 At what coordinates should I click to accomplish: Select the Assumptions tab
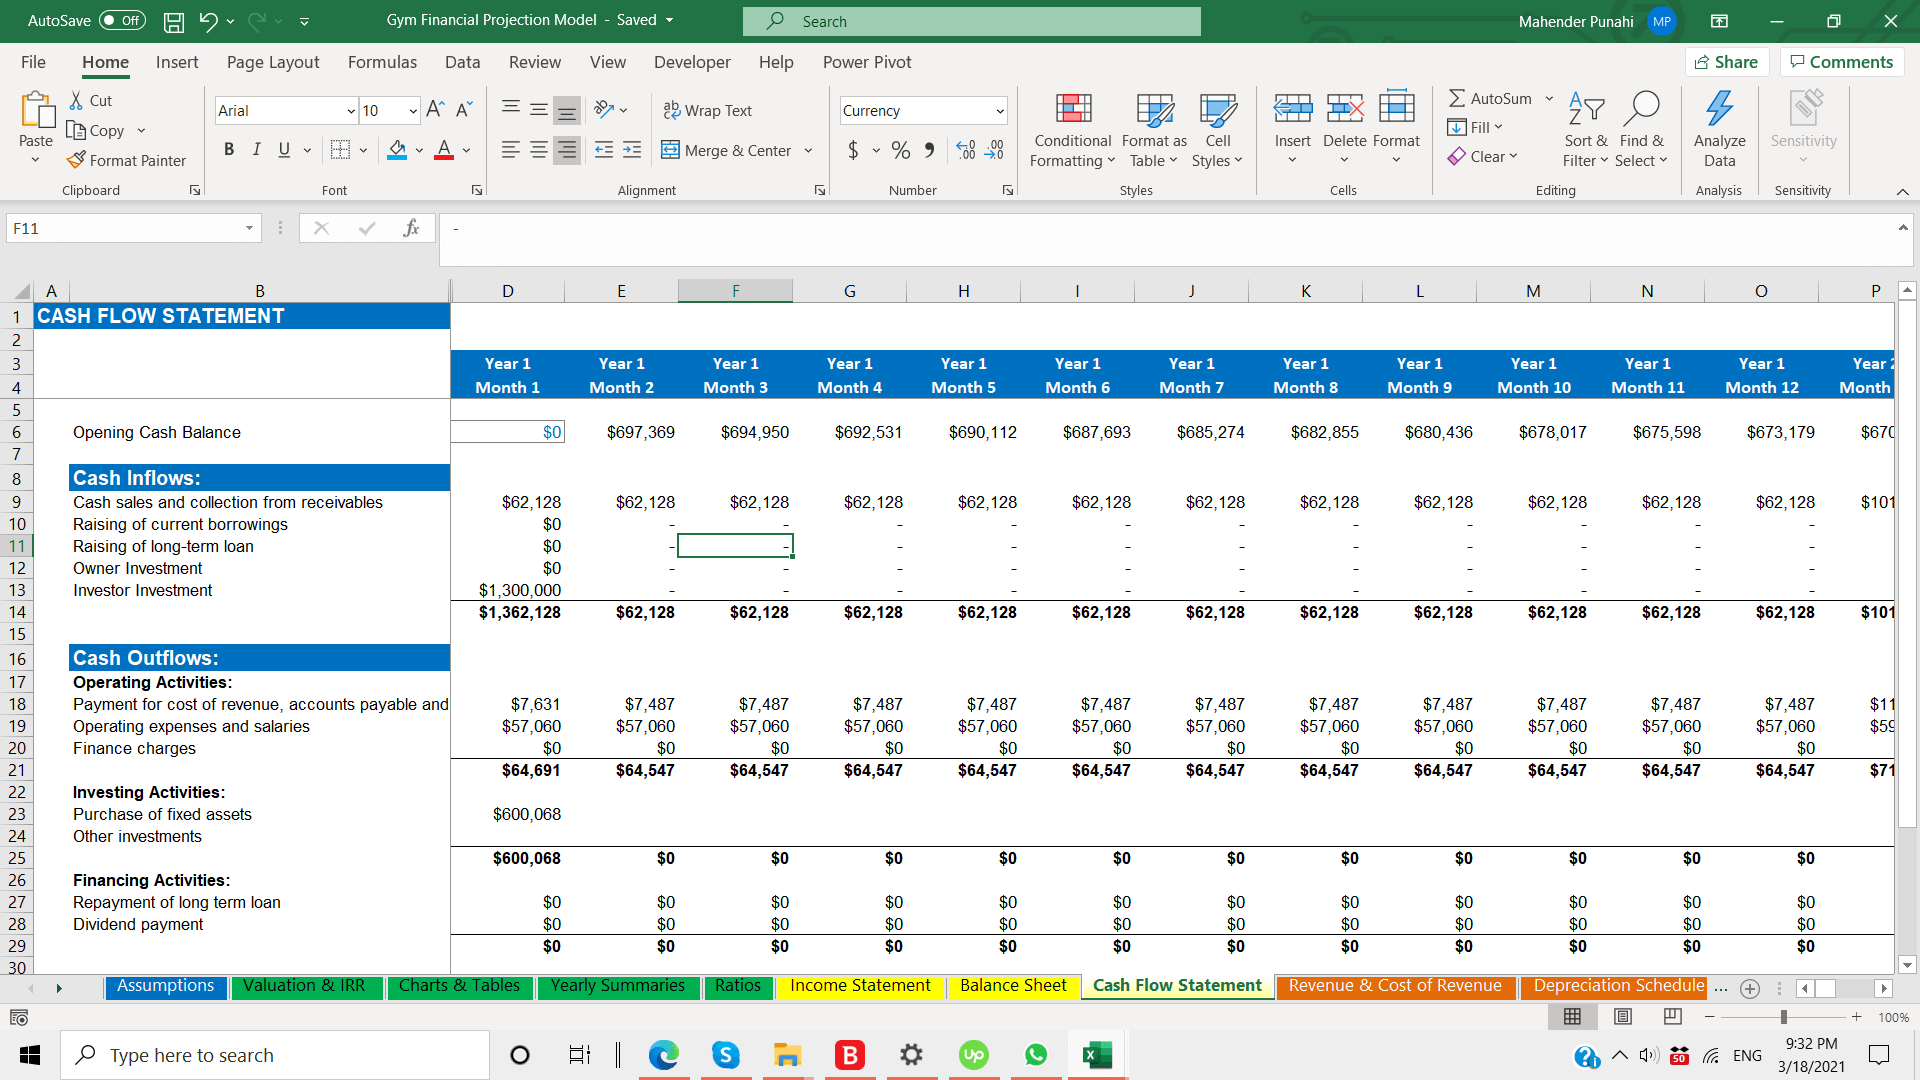(165, 985)
